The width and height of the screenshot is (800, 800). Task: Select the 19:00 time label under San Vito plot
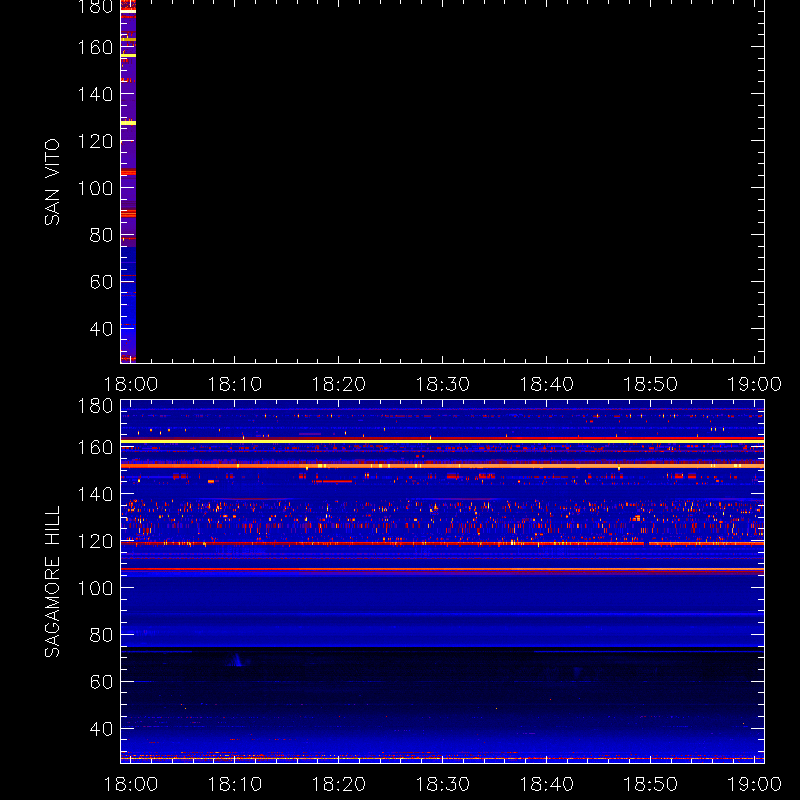click(x=754, y=384)
